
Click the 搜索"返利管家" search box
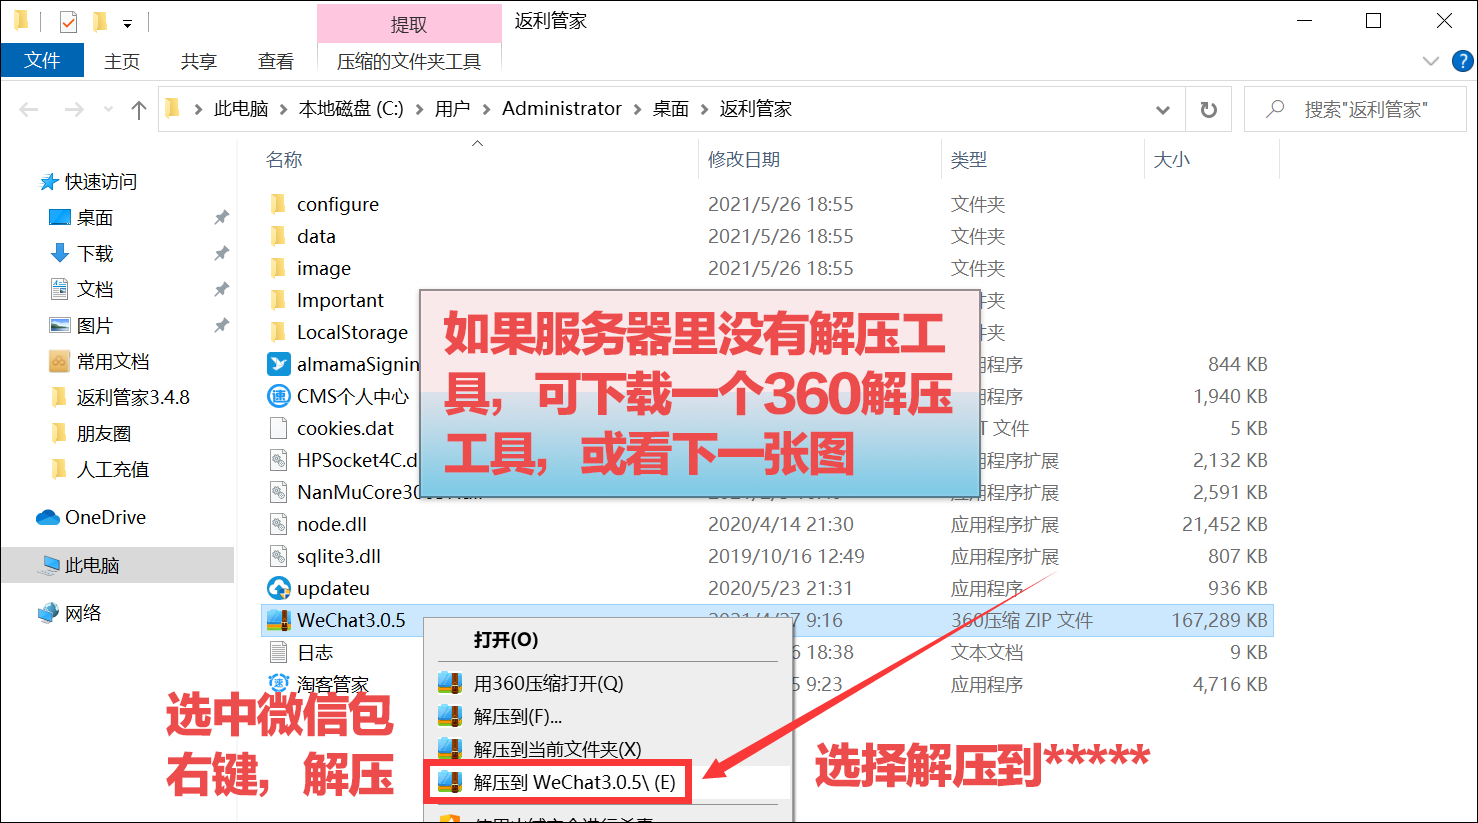1357,109
